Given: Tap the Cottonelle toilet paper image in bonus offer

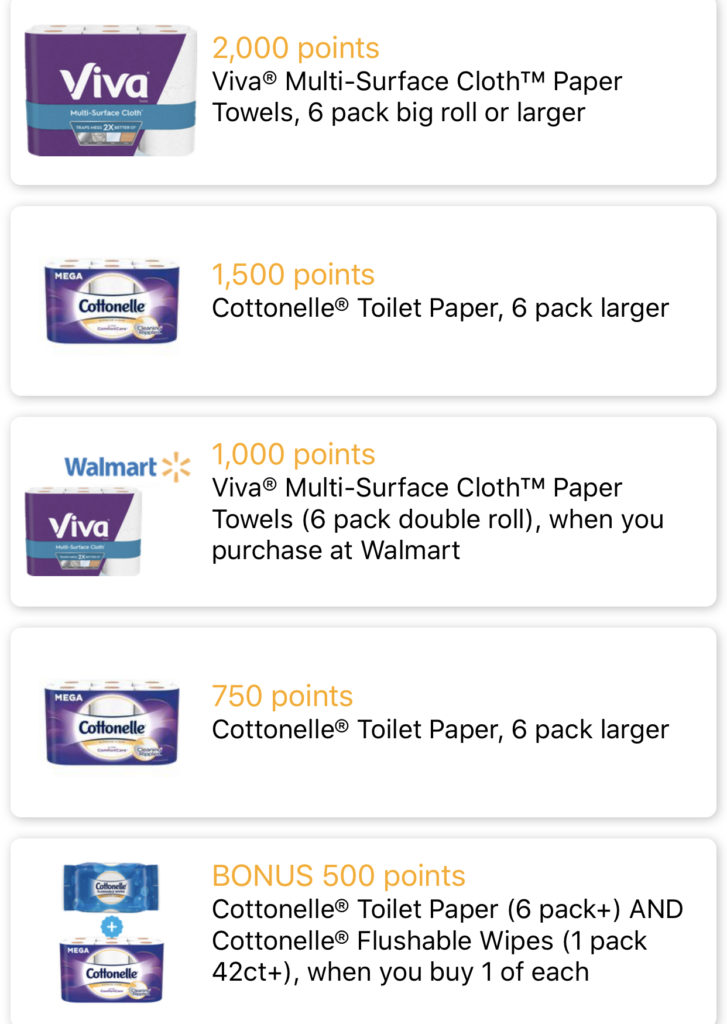Looking at the screenshot, I should coord(112,971).
